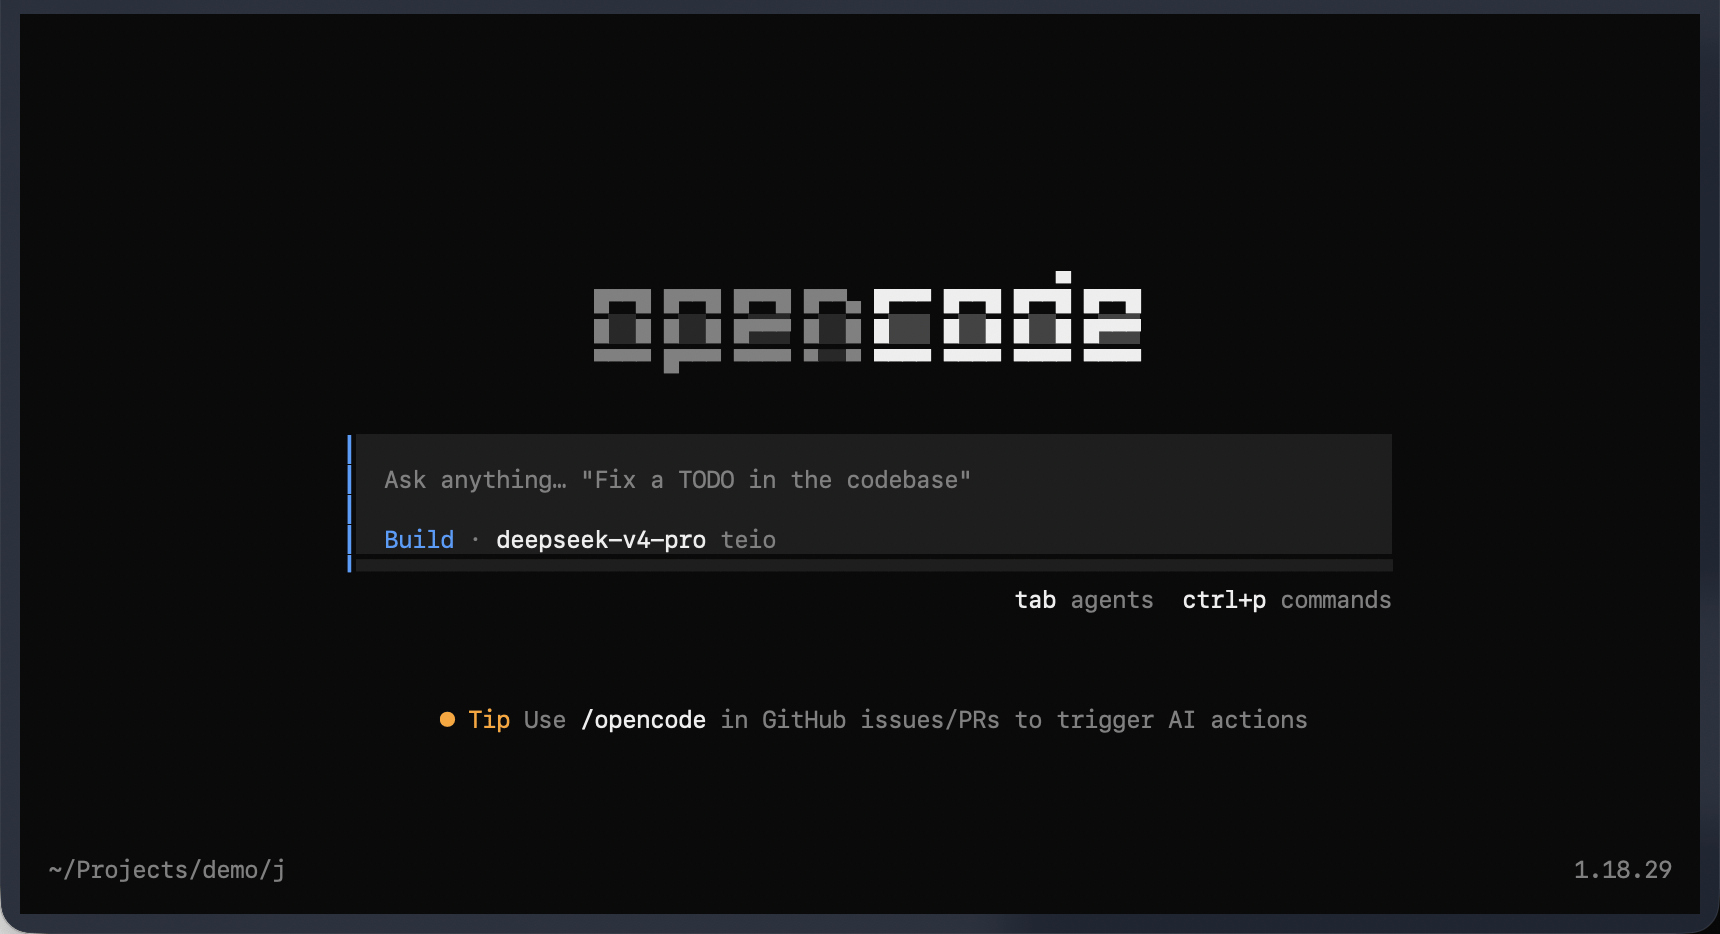The image size is (1720, 934).
Task: Click the tab agents hint
Action: [x=1084, y=600]
